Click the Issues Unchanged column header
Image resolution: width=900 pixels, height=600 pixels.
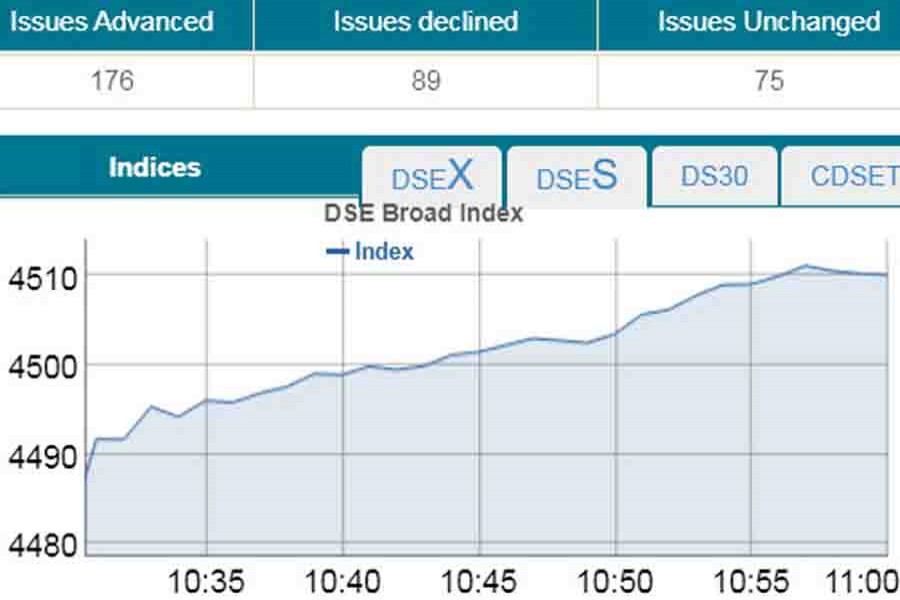768,22
